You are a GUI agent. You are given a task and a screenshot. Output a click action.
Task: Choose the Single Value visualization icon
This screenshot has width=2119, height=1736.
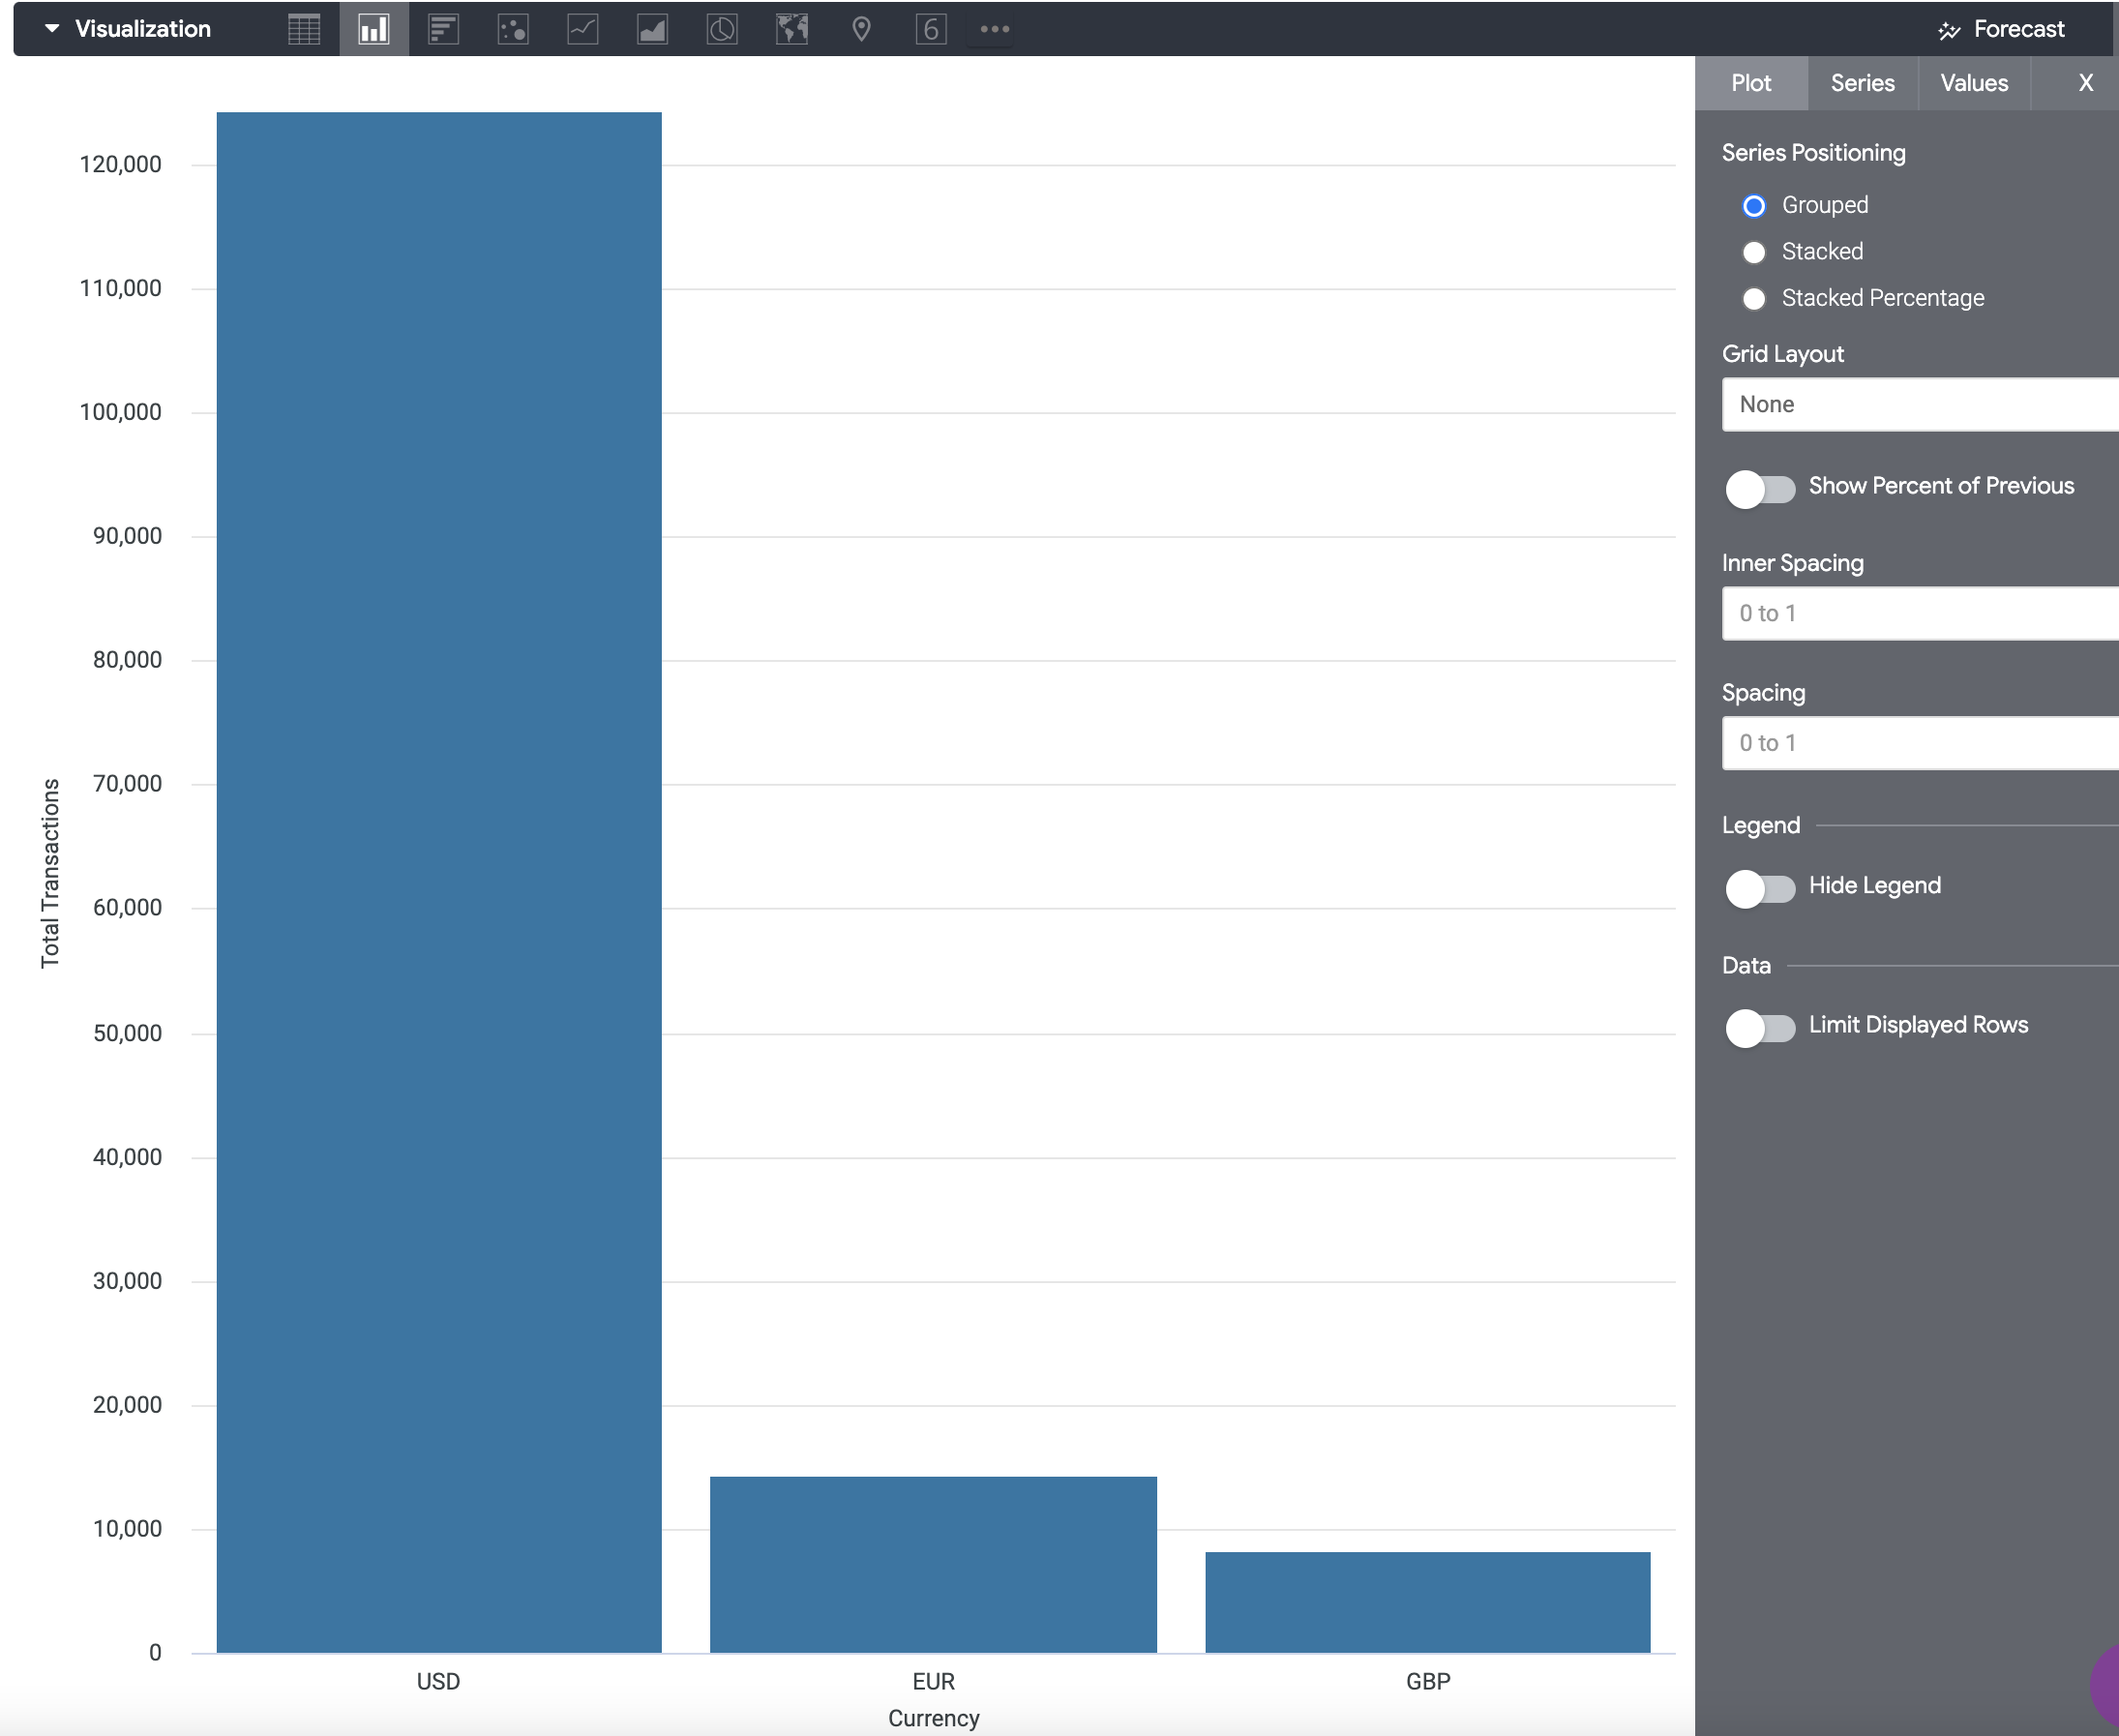point(931,29)
